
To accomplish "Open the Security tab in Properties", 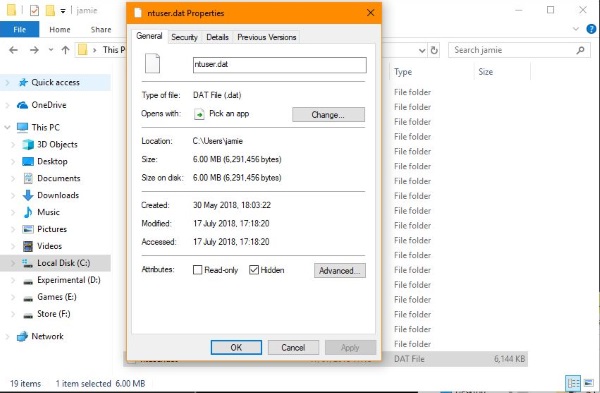I will [184, 37].
